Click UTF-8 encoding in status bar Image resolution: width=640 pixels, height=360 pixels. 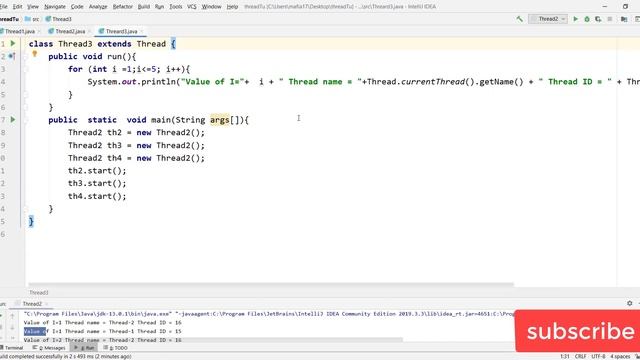coord(598,356)
